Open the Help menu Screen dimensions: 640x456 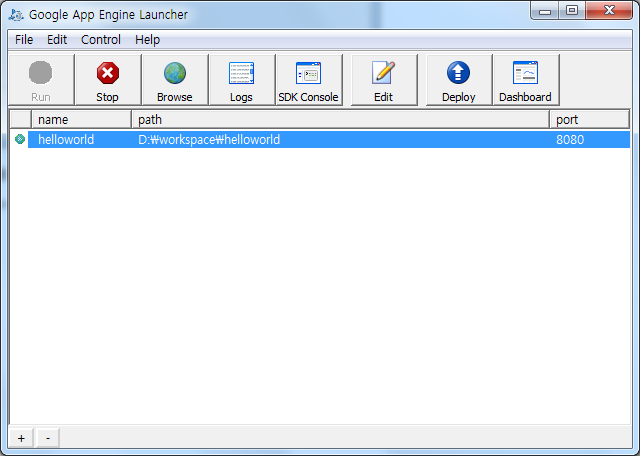click(x=147, y=40)
